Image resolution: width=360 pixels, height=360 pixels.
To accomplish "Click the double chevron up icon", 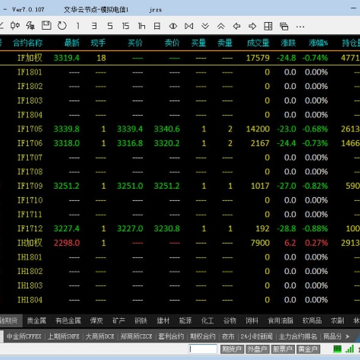I will [221, 26].
